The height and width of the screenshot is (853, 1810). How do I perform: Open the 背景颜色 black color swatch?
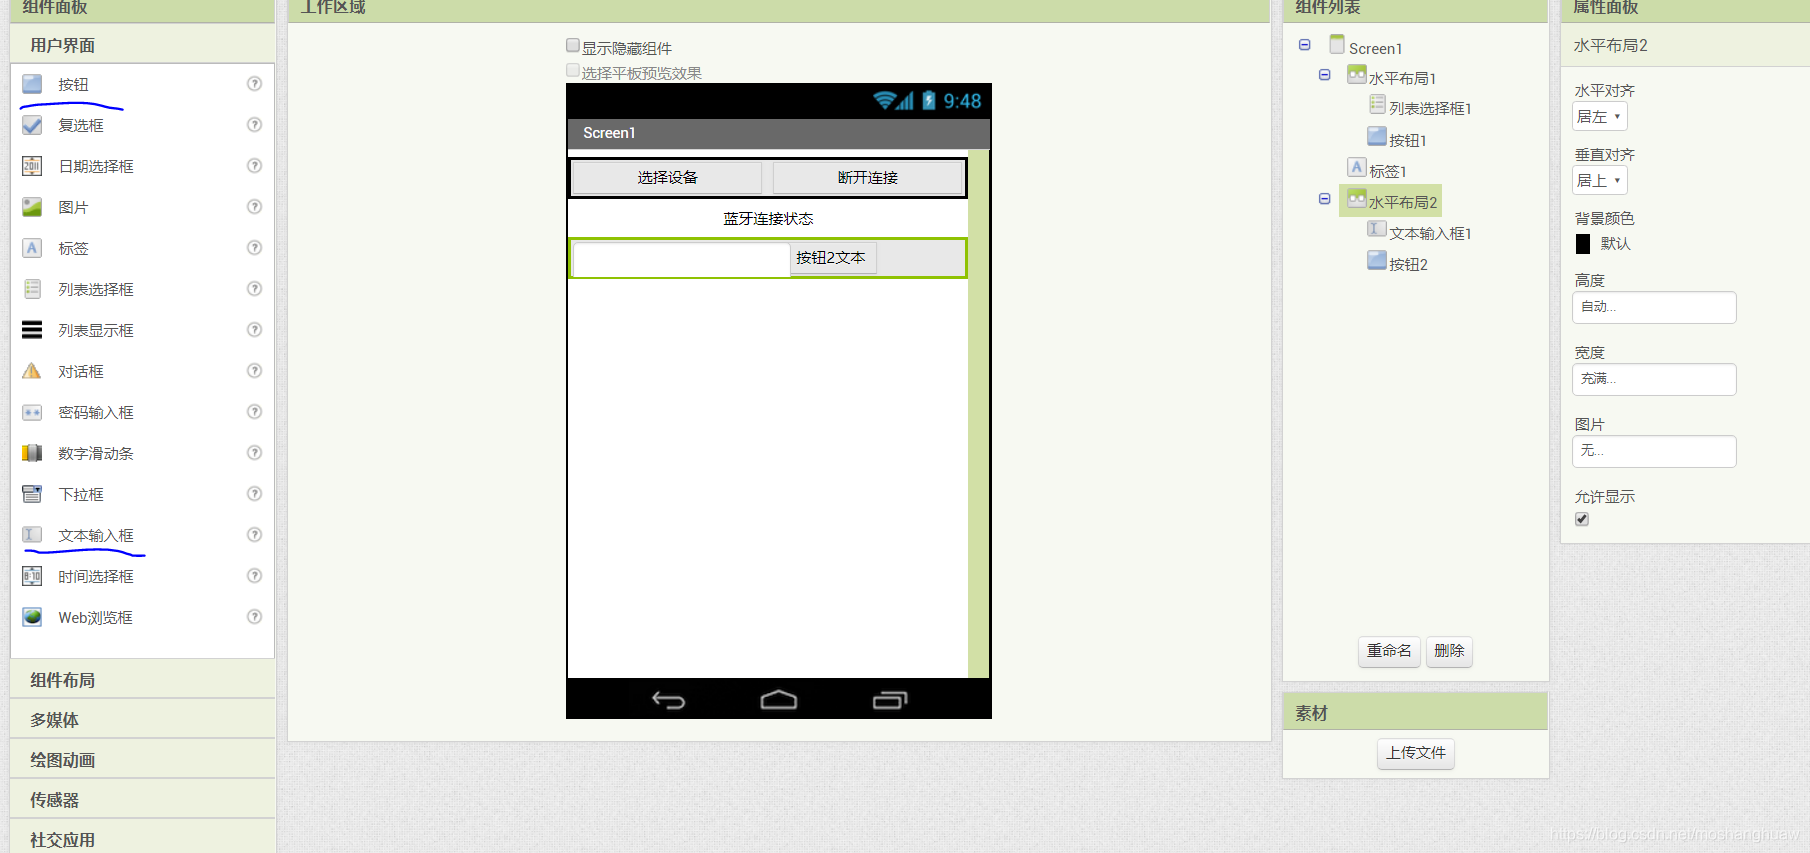[x=1583, y=244]
